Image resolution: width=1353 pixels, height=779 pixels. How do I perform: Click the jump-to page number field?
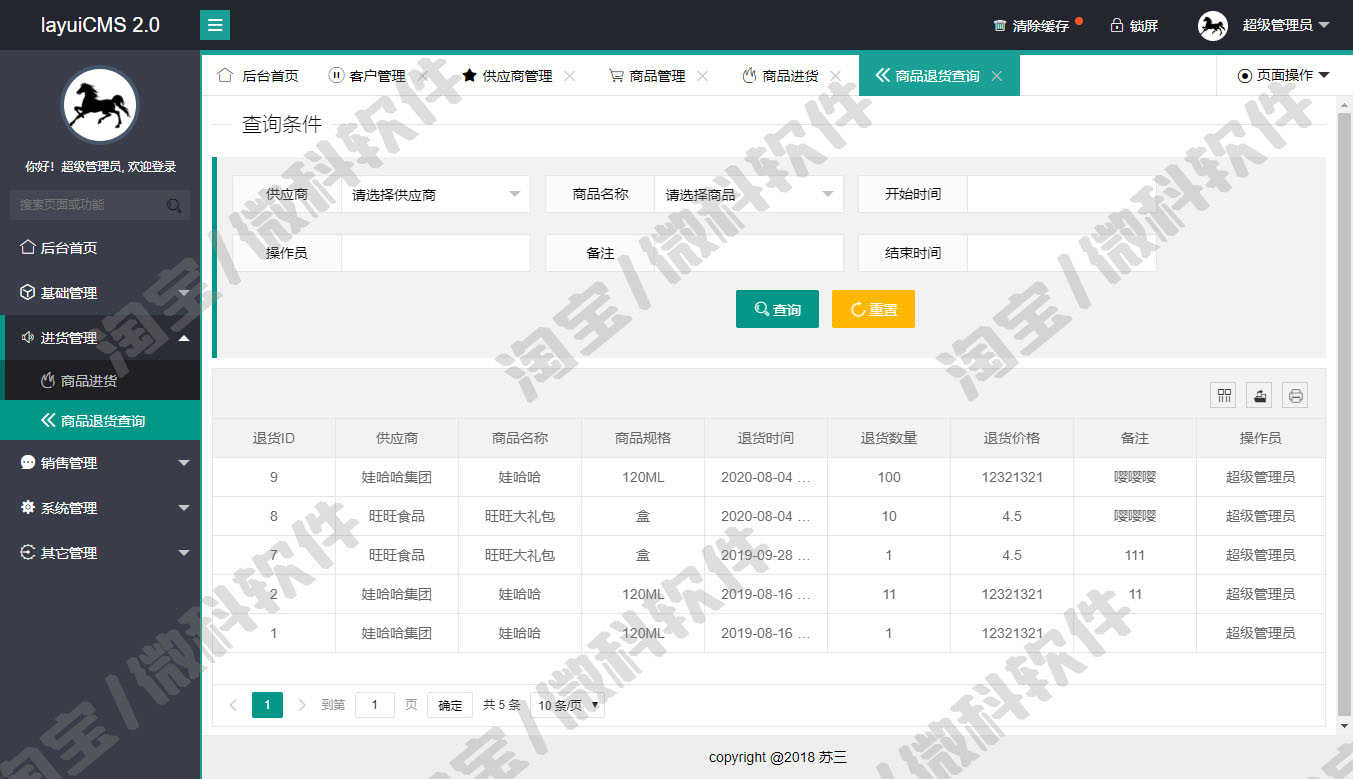pyautogui.click(x=375, y=705)
